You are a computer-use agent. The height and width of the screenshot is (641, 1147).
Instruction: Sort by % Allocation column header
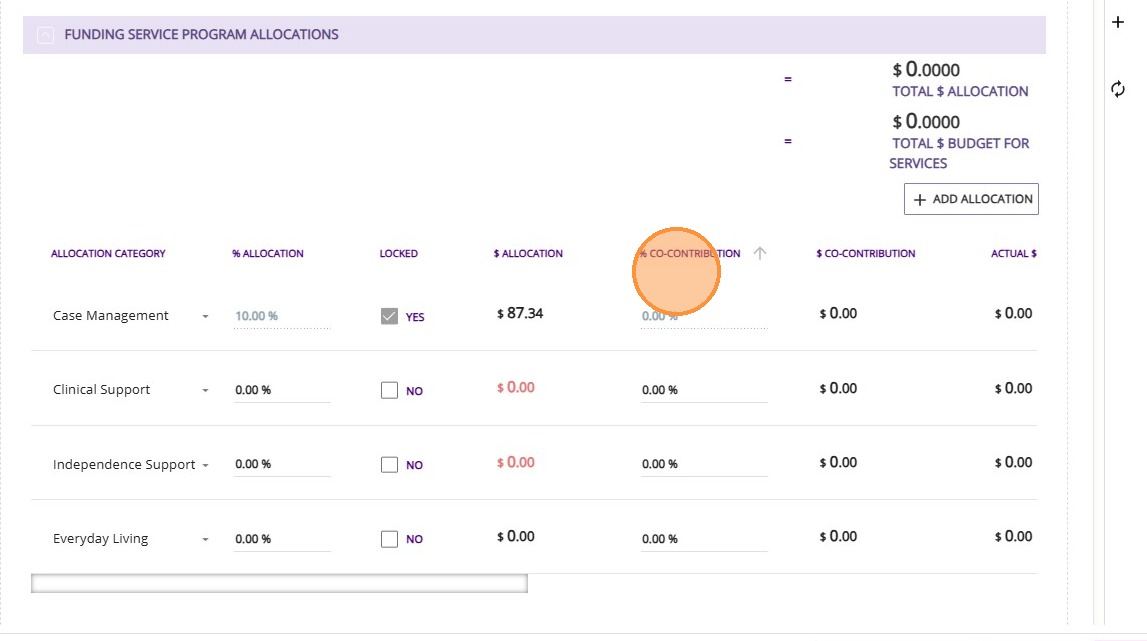268,254
